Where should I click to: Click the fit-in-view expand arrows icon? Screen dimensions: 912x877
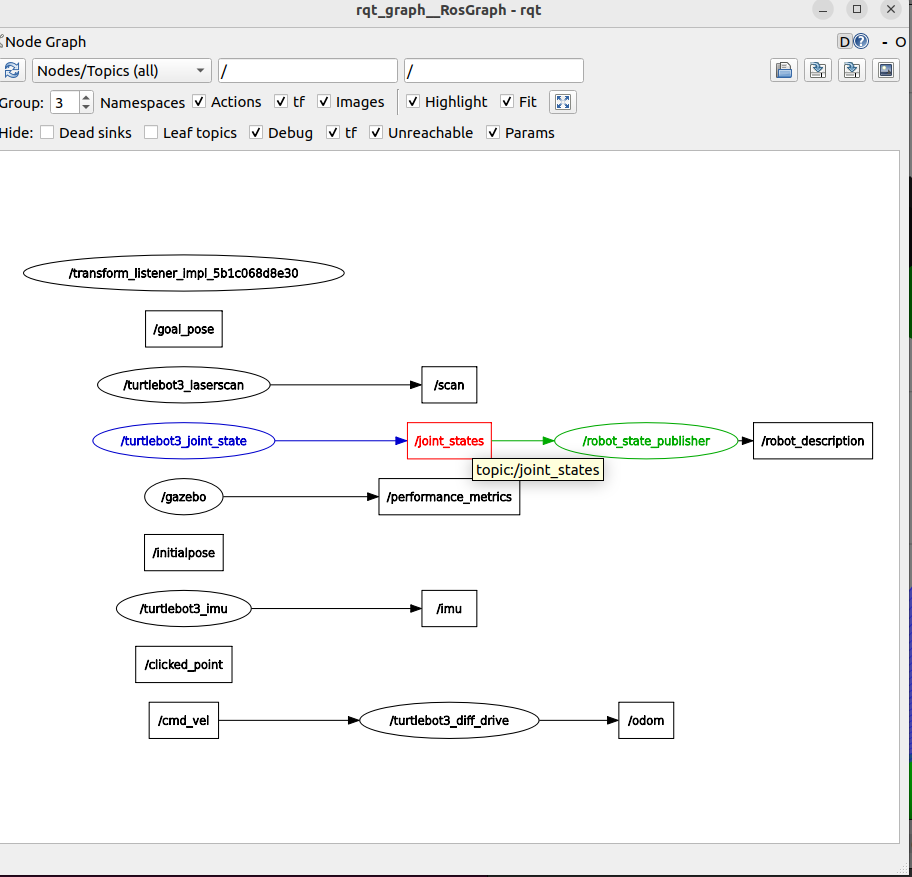562,102
